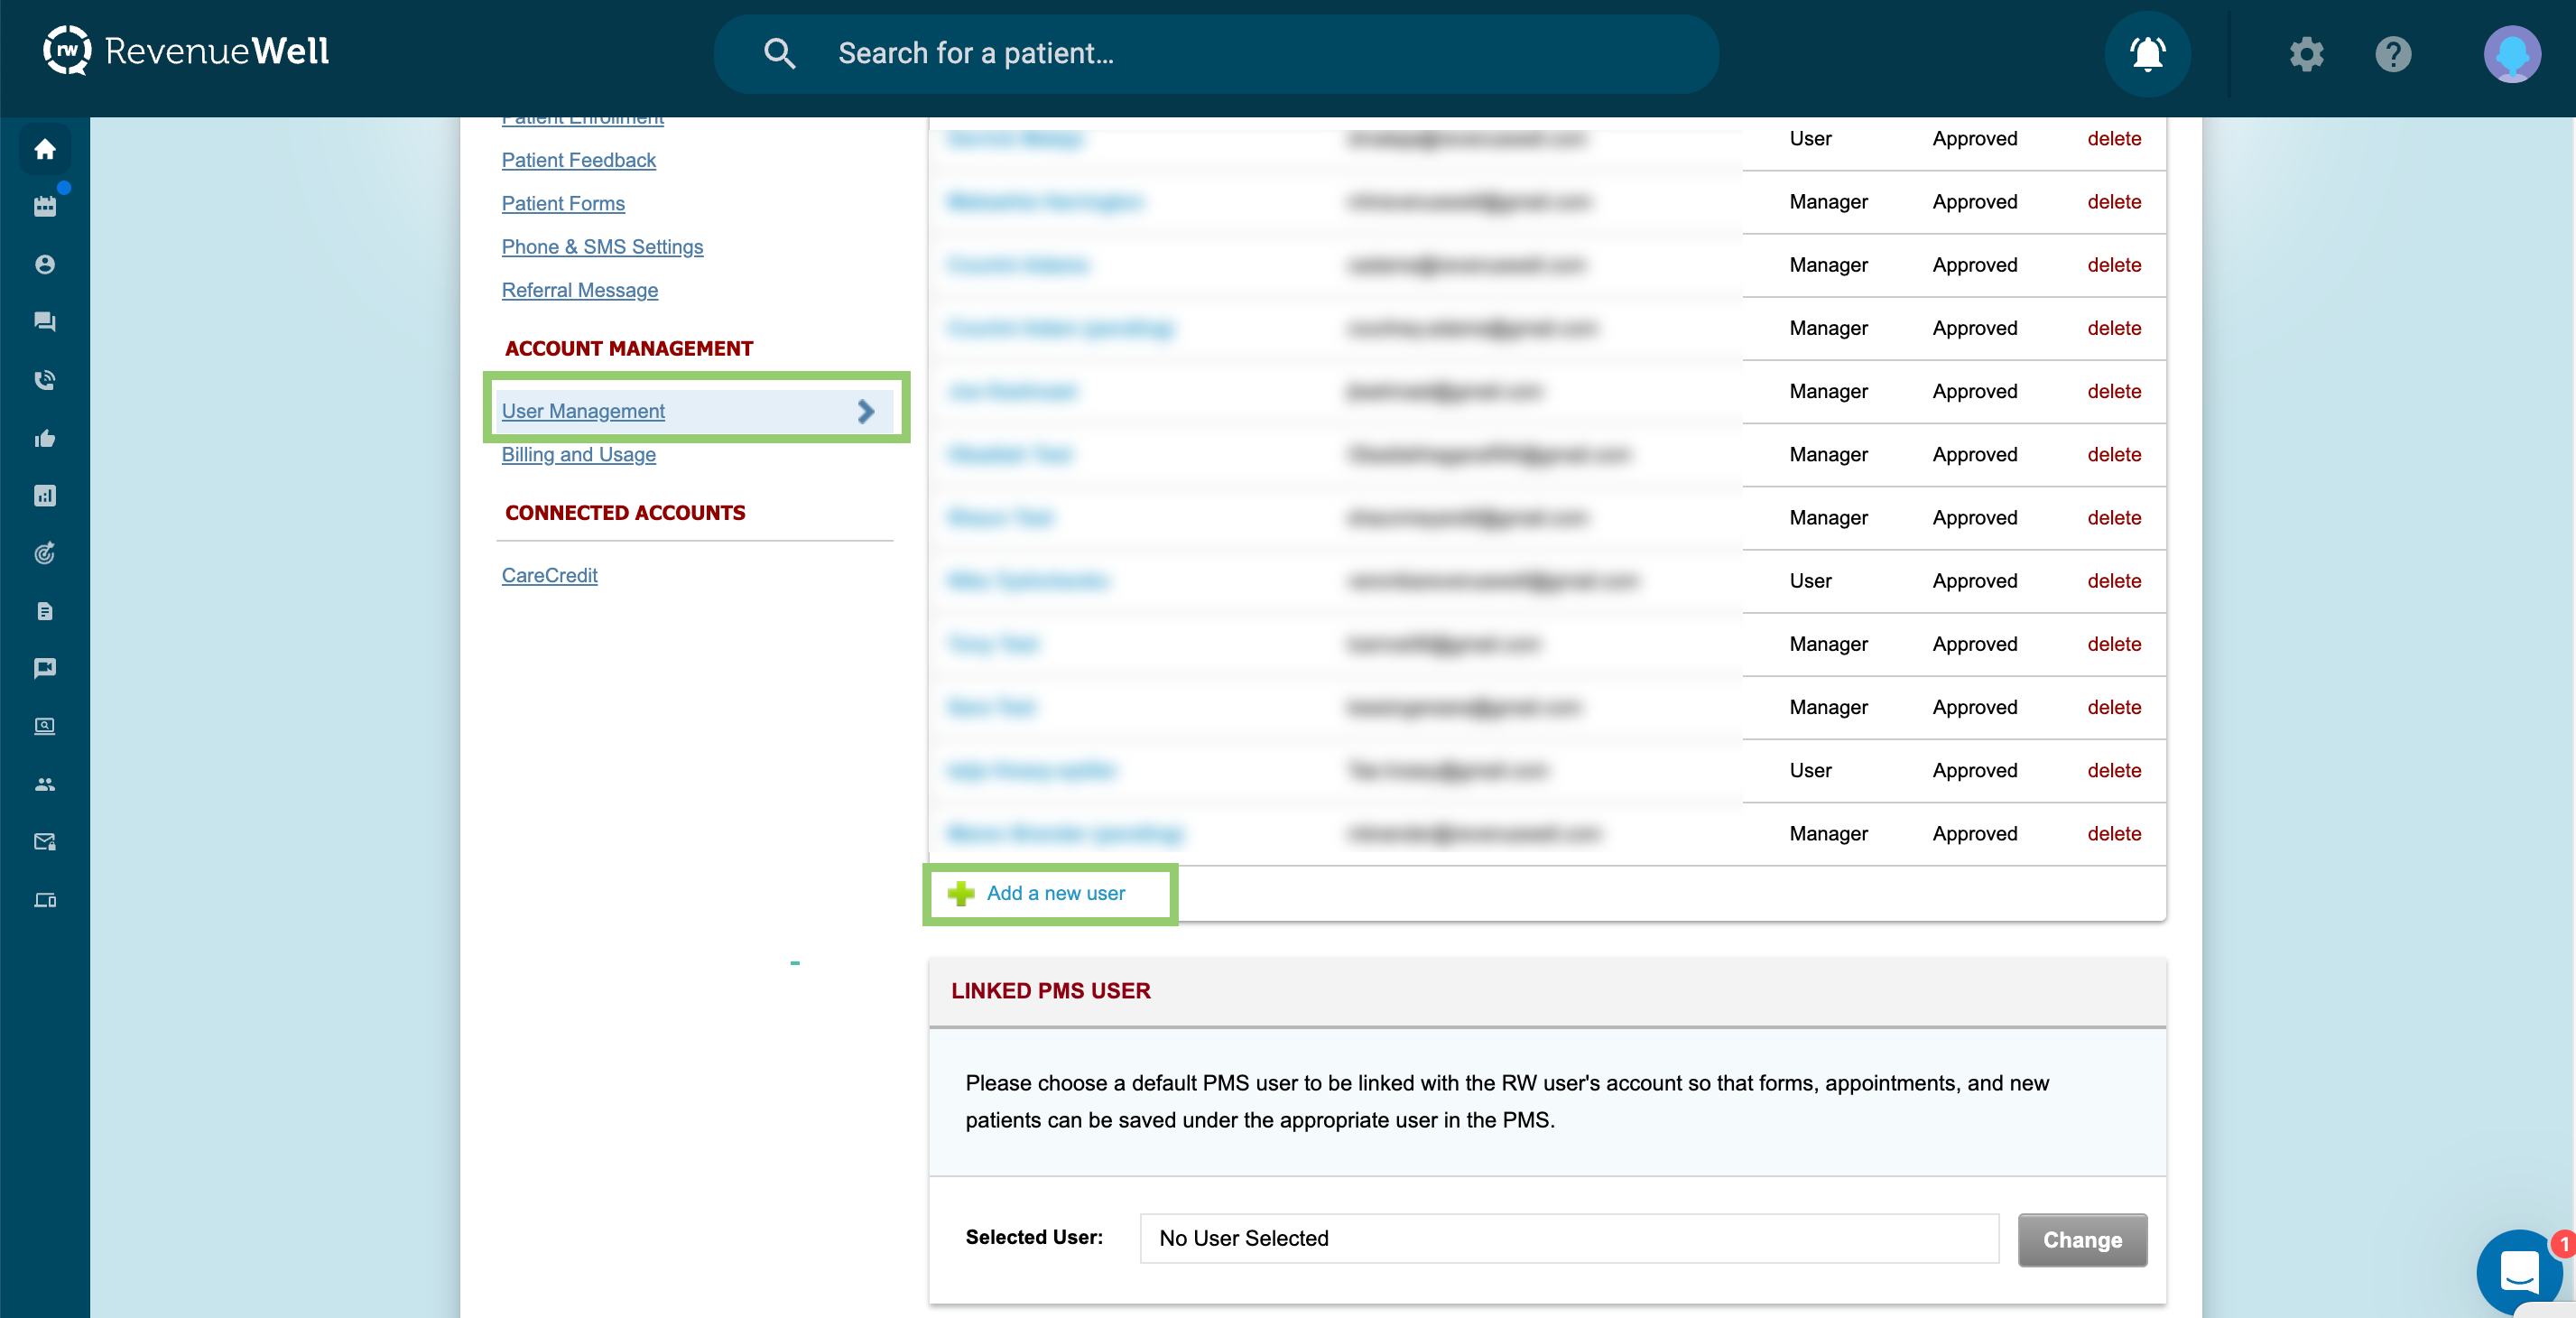
Task: Click the LINKED PMS USER heading
Action: coord(1051,991)
